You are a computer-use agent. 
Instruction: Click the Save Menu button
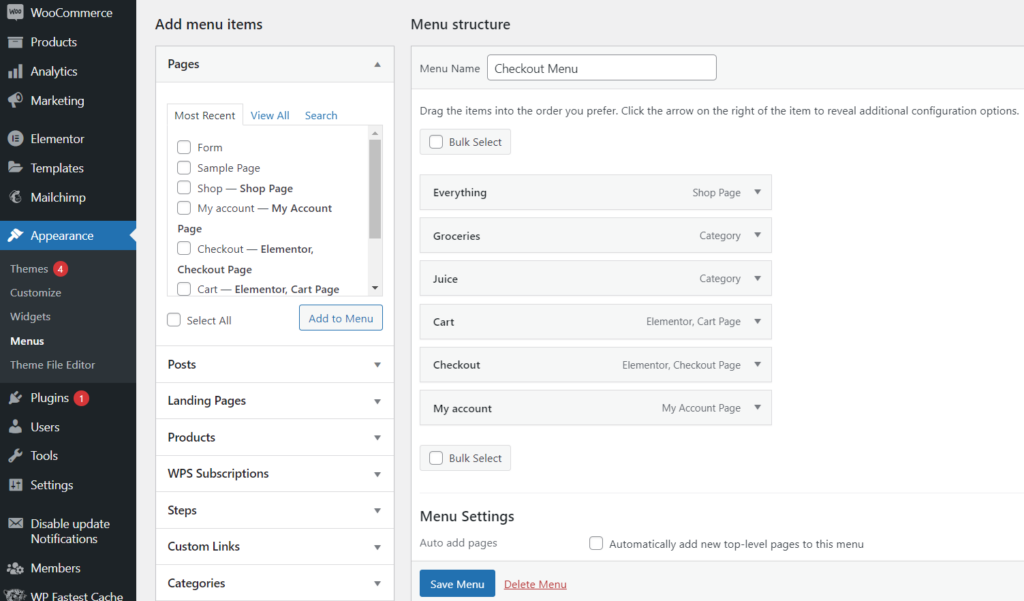[x=457, y=583]
